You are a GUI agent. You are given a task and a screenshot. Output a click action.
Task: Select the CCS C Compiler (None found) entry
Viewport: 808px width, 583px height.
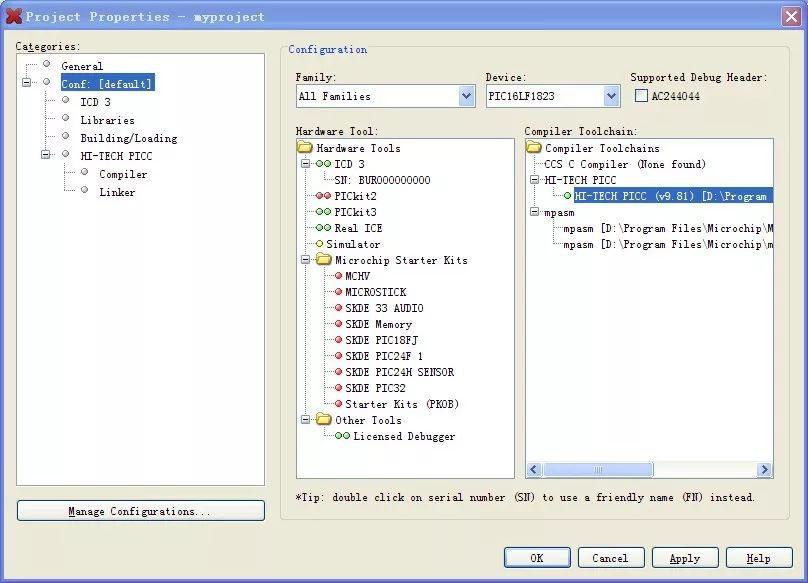(x=625, y=164)
